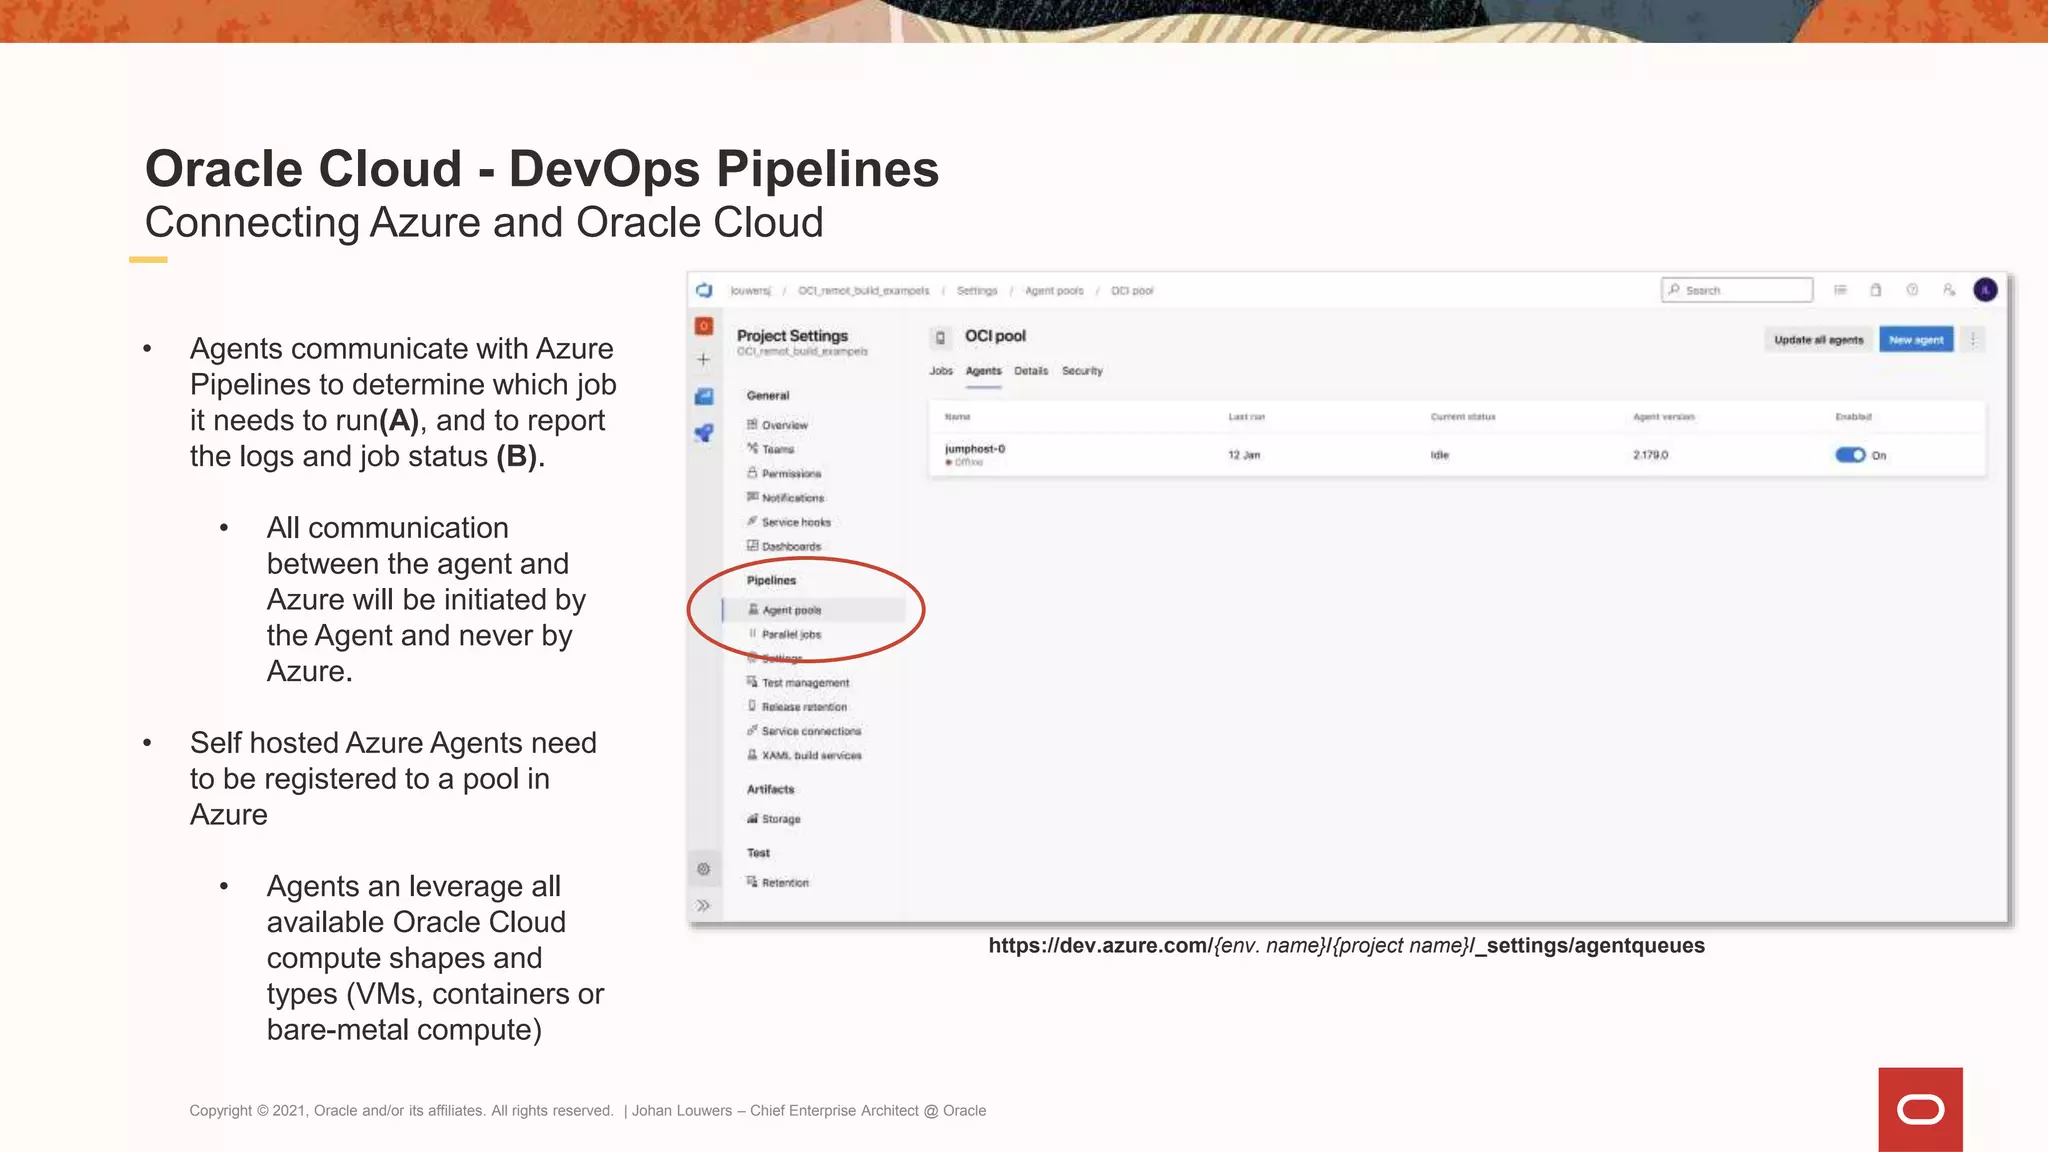Click the project settings gear icon
The width and height of the screenshot is (2048, 1152).
coord(704,869)
